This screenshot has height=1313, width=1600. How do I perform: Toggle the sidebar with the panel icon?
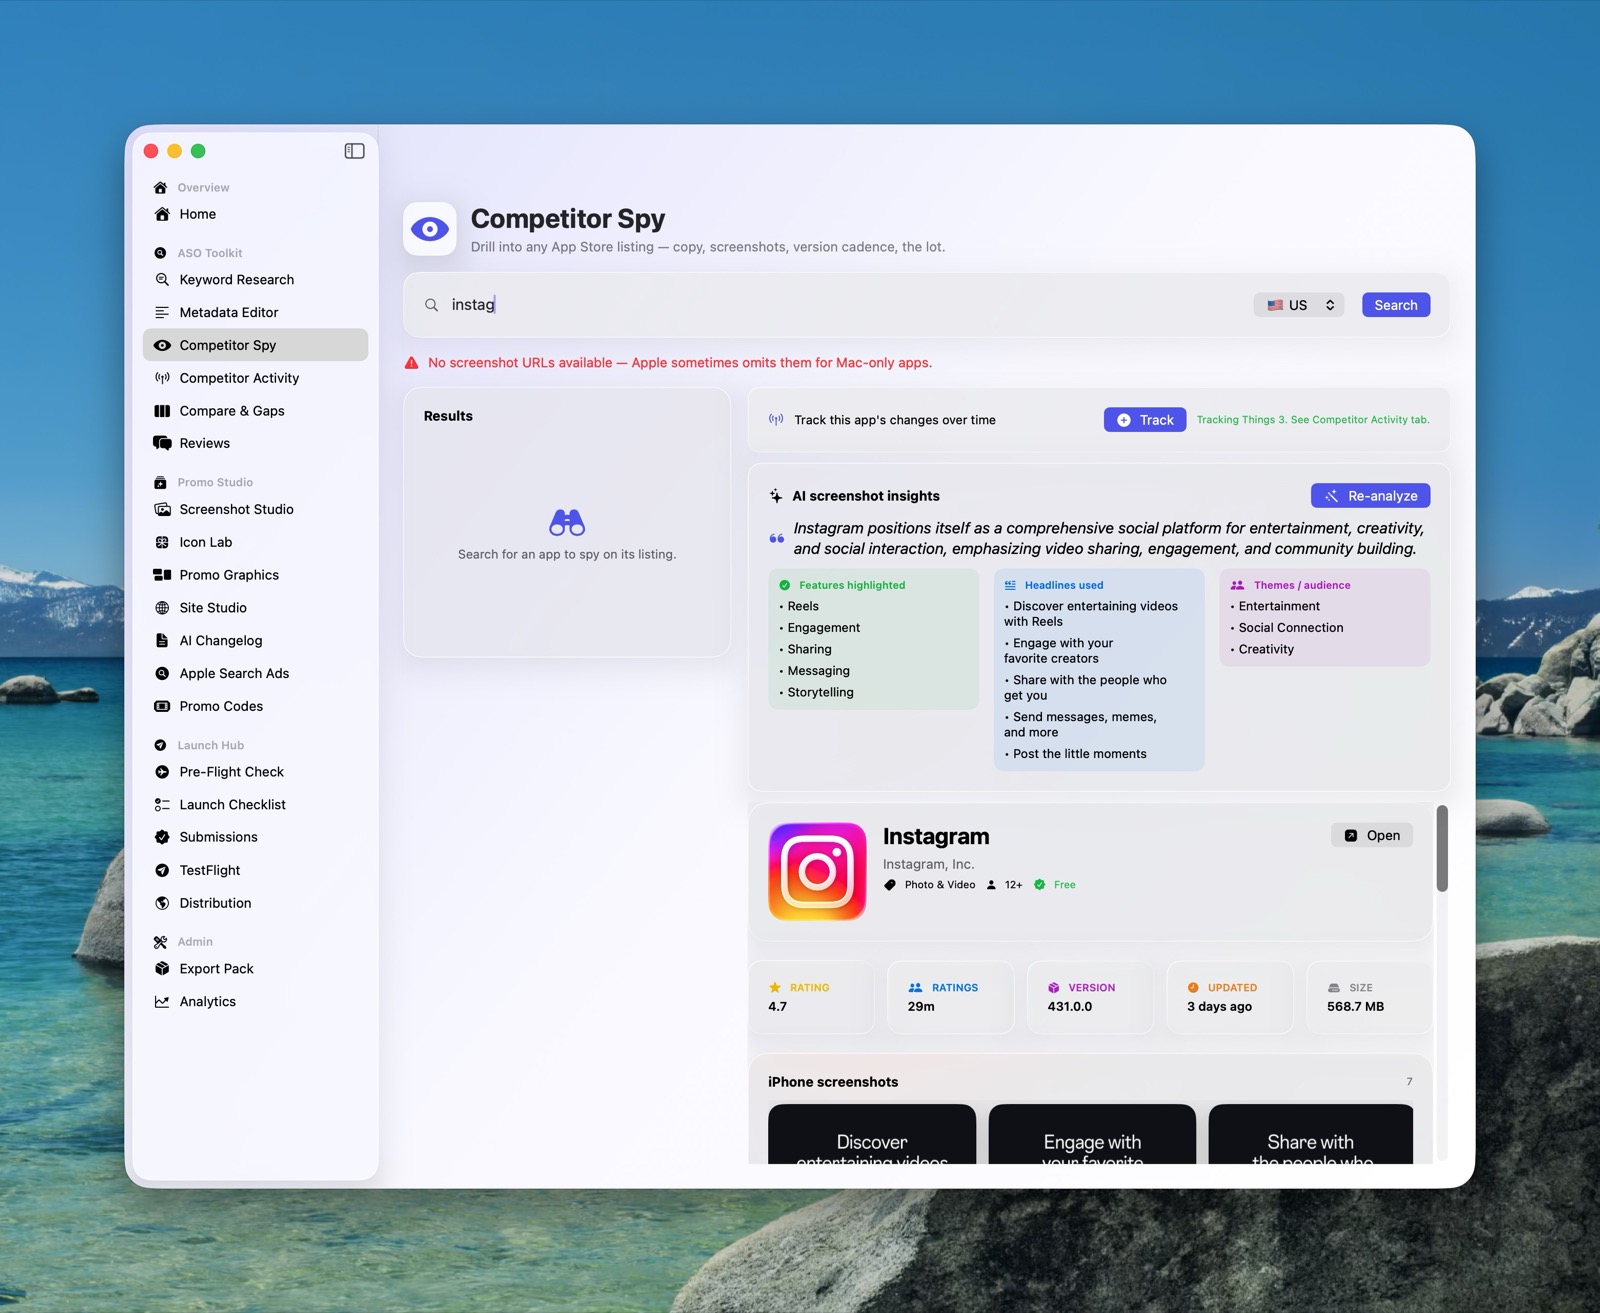[354, 151]
